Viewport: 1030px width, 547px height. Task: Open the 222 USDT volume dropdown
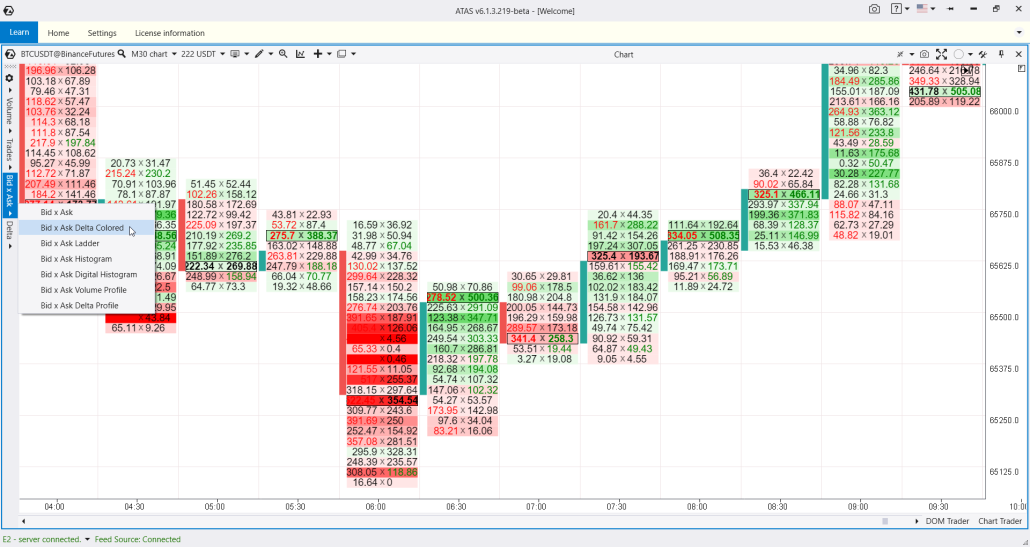pos(204,54)
